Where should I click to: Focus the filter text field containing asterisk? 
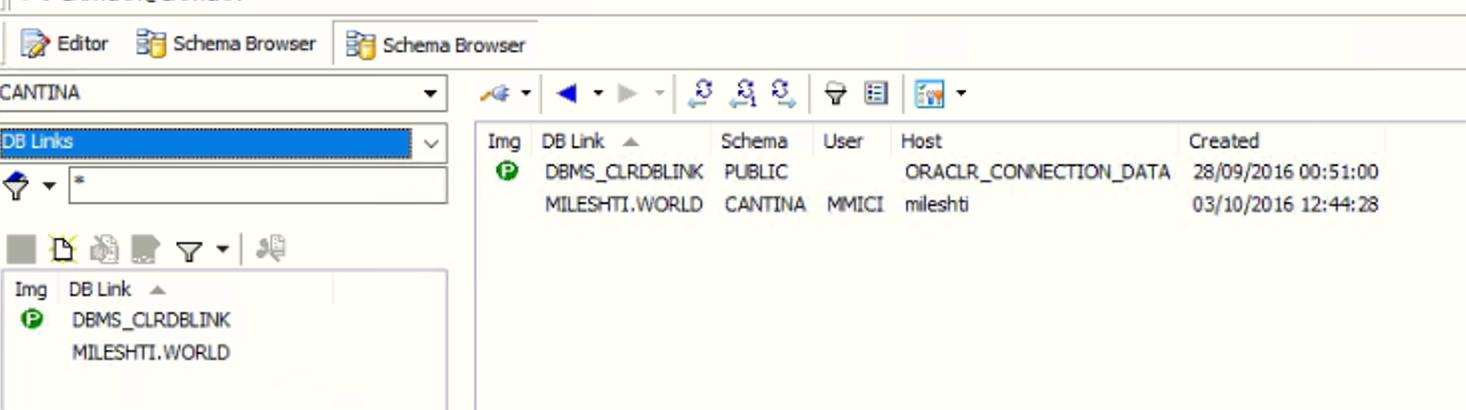[x=258, y=186]
